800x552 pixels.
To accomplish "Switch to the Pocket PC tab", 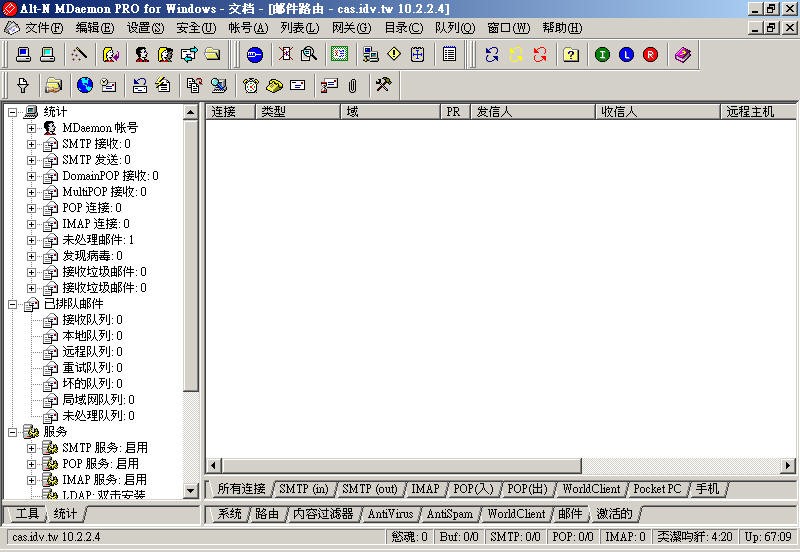I will coord(657,489).
